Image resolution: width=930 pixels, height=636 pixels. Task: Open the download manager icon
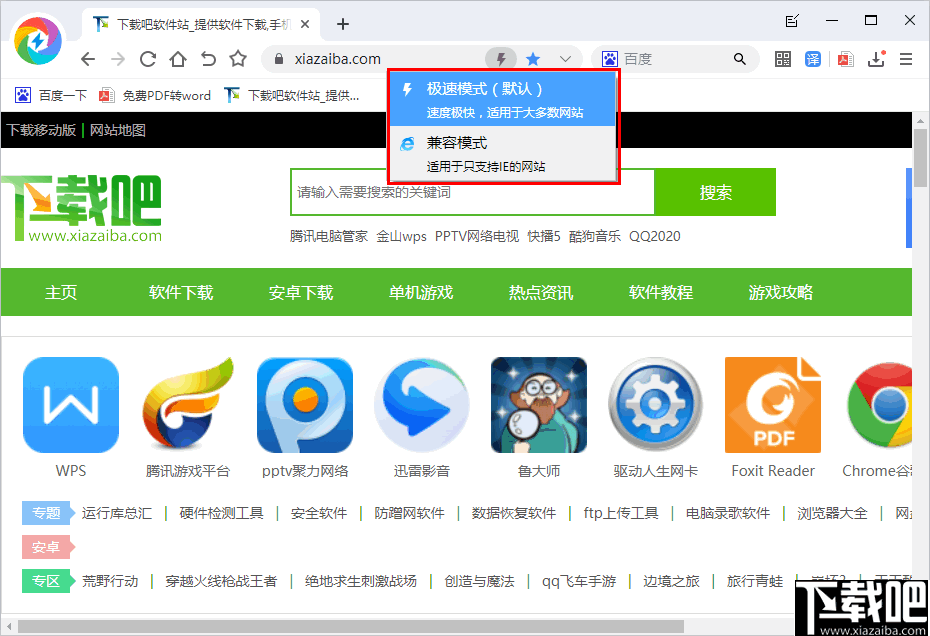877,59
